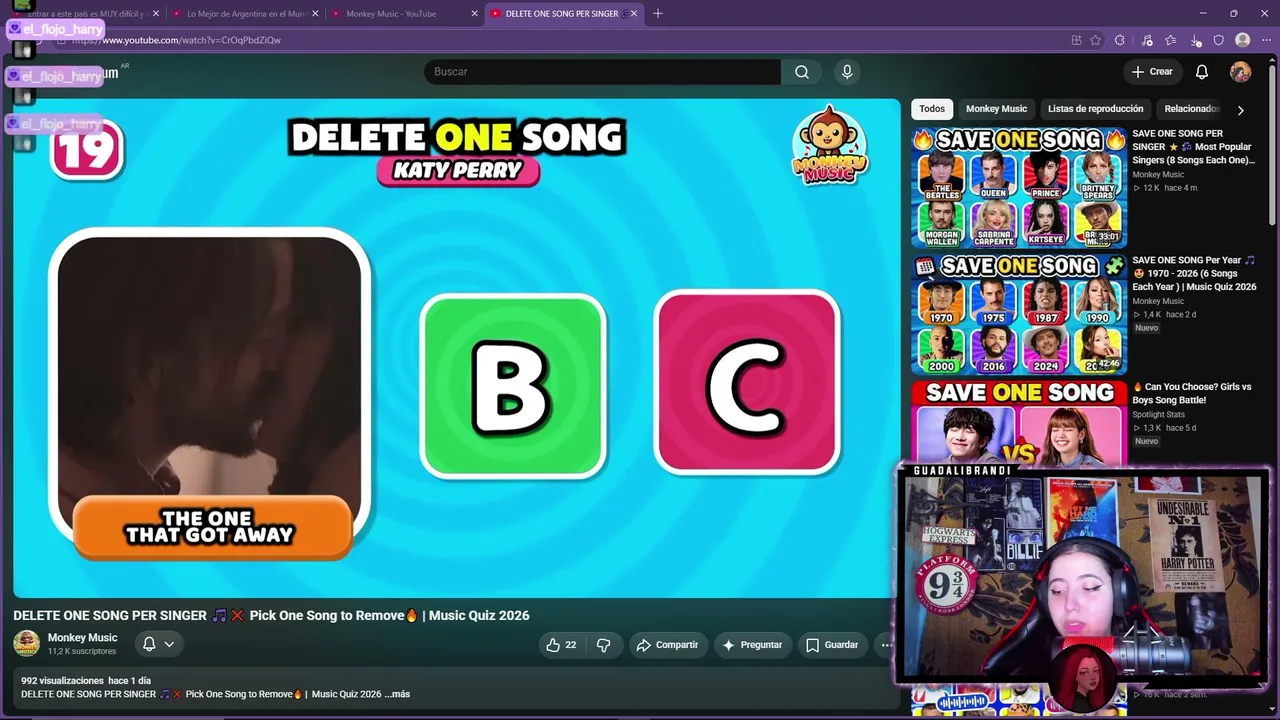This screenshot has width=1280, height=720.
Task: Select the Todos filter chip
Action: [932, 109]
